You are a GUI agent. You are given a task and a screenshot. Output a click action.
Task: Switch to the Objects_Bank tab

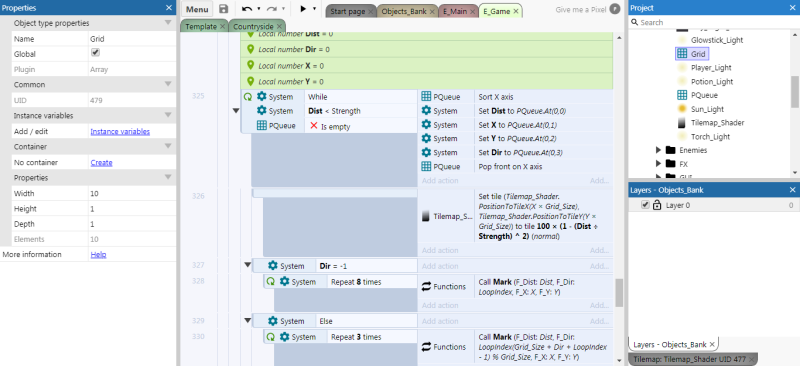tap(403, 11)
